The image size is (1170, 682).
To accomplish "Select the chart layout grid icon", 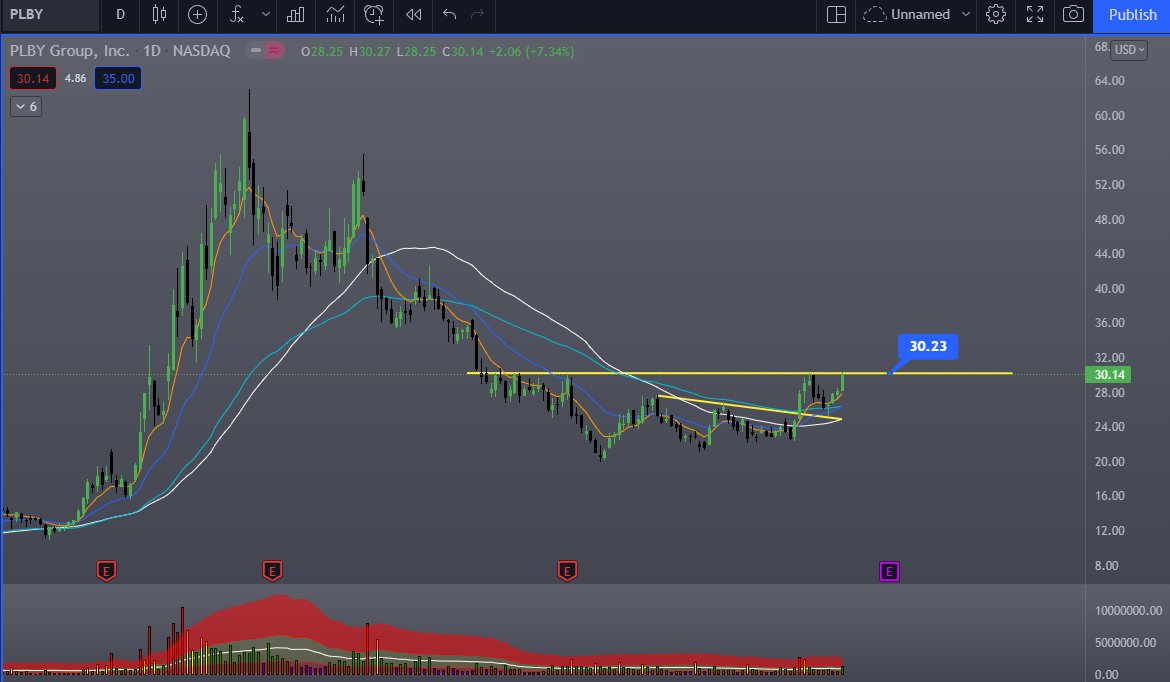I will click(x=836, y=15).
